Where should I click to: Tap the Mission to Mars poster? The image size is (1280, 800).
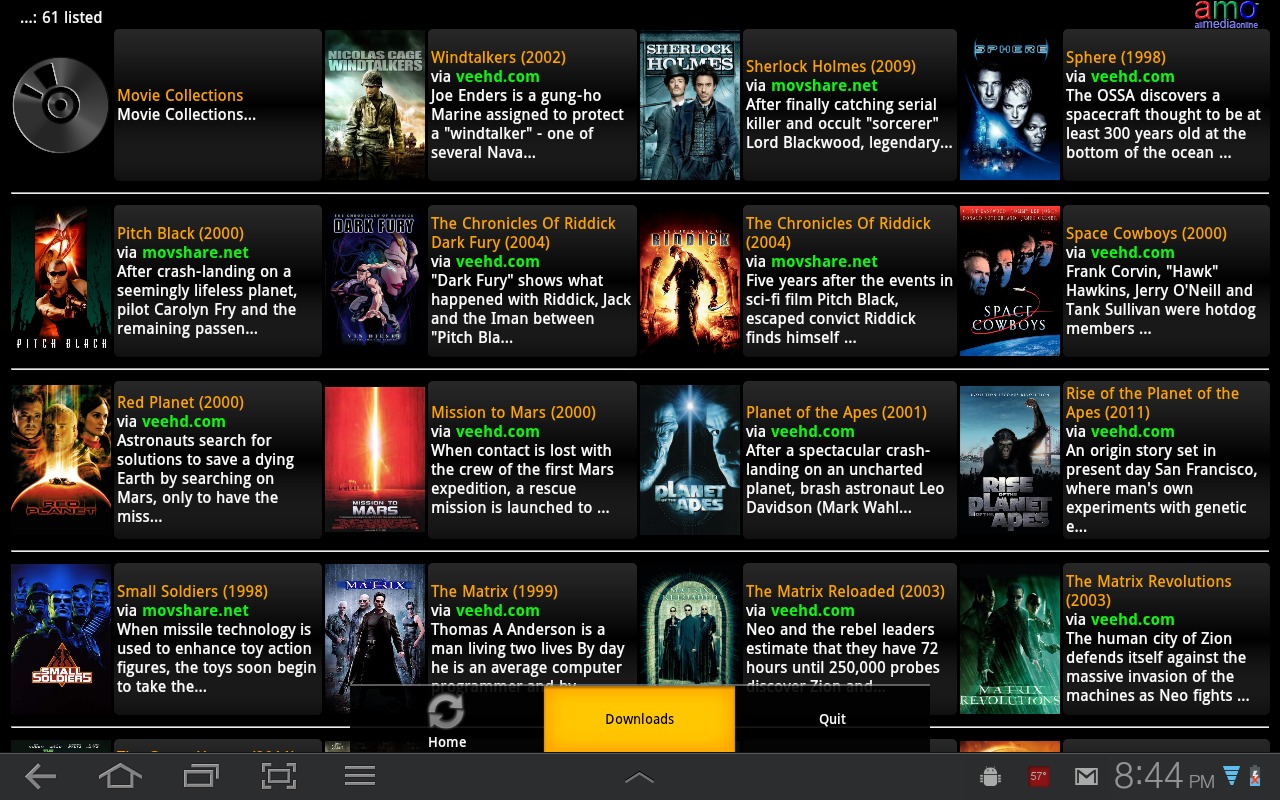coord(375,459)
